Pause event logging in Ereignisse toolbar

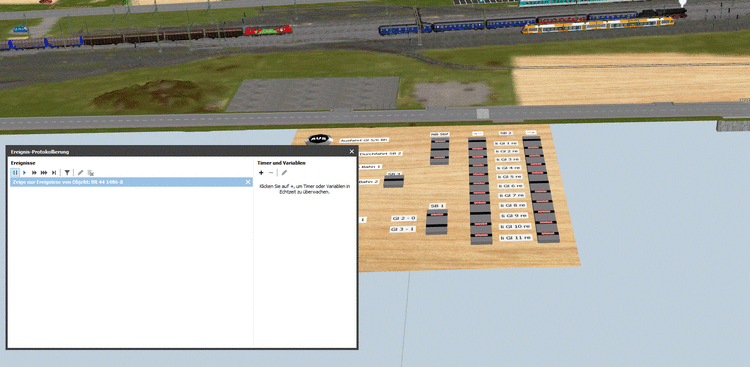(x=15, y=172)
